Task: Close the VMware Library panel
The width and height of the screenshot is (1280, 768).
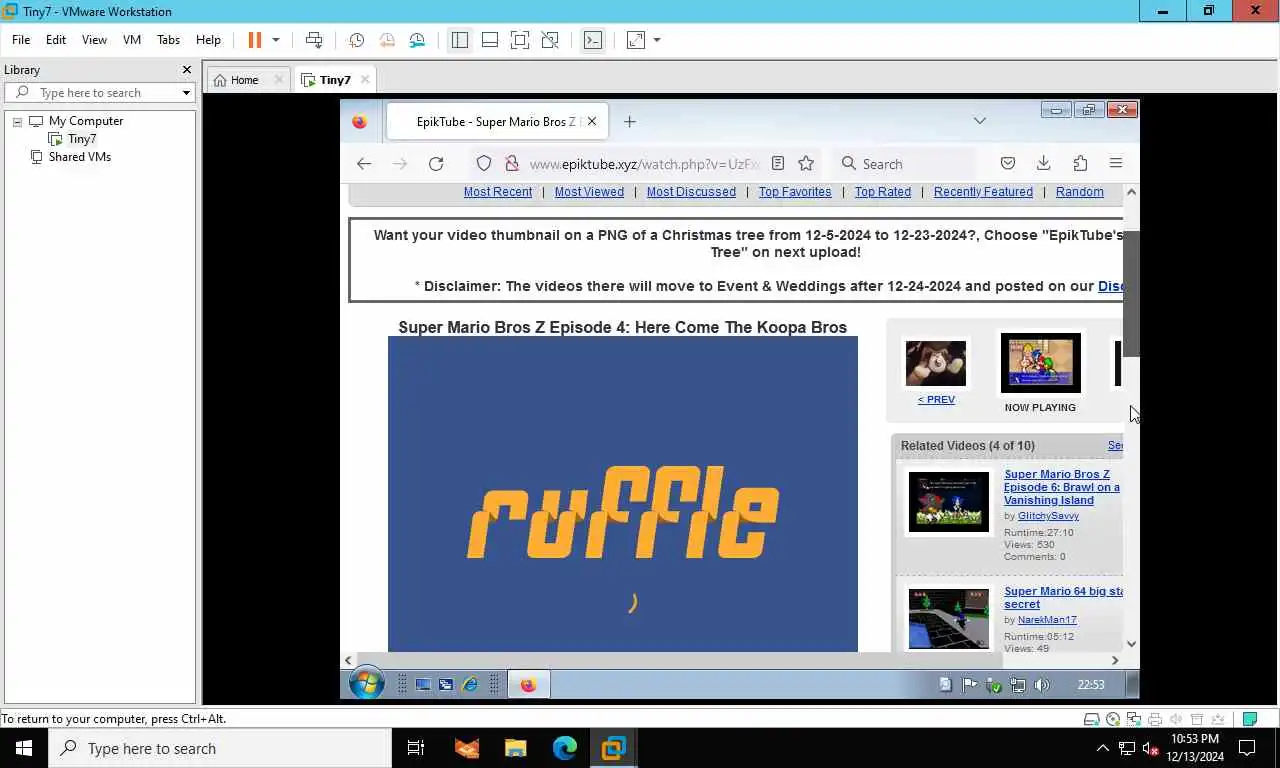Action: [186, 70]
